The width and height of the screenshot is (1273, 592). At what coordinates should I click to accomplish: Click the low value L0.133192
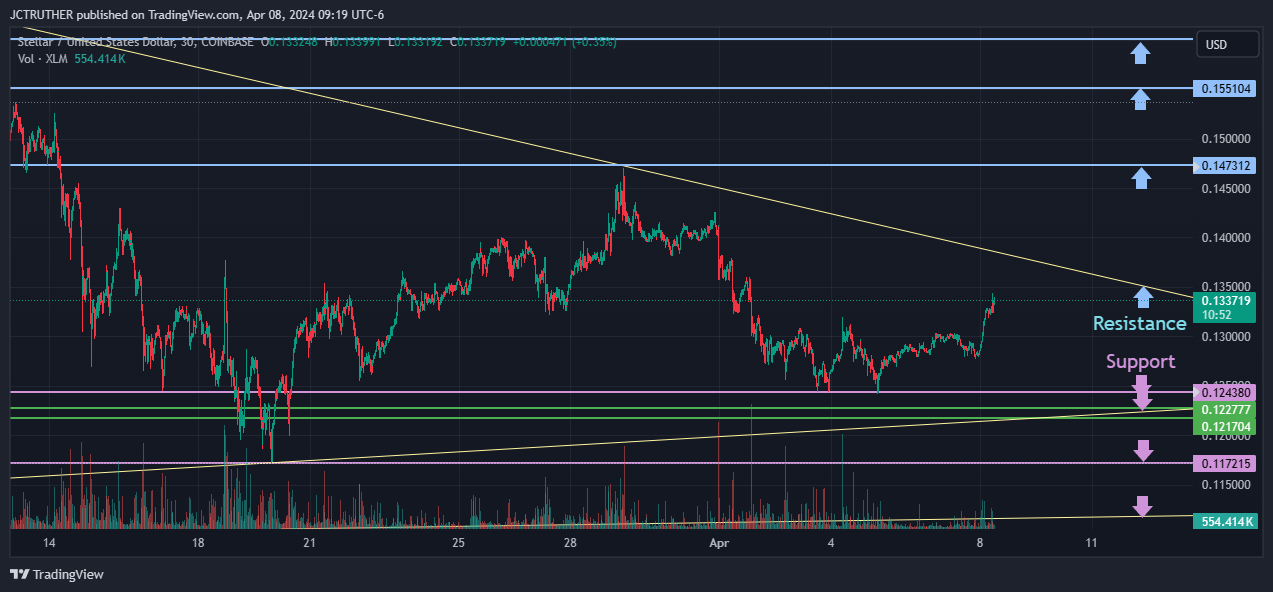point(417,43)
